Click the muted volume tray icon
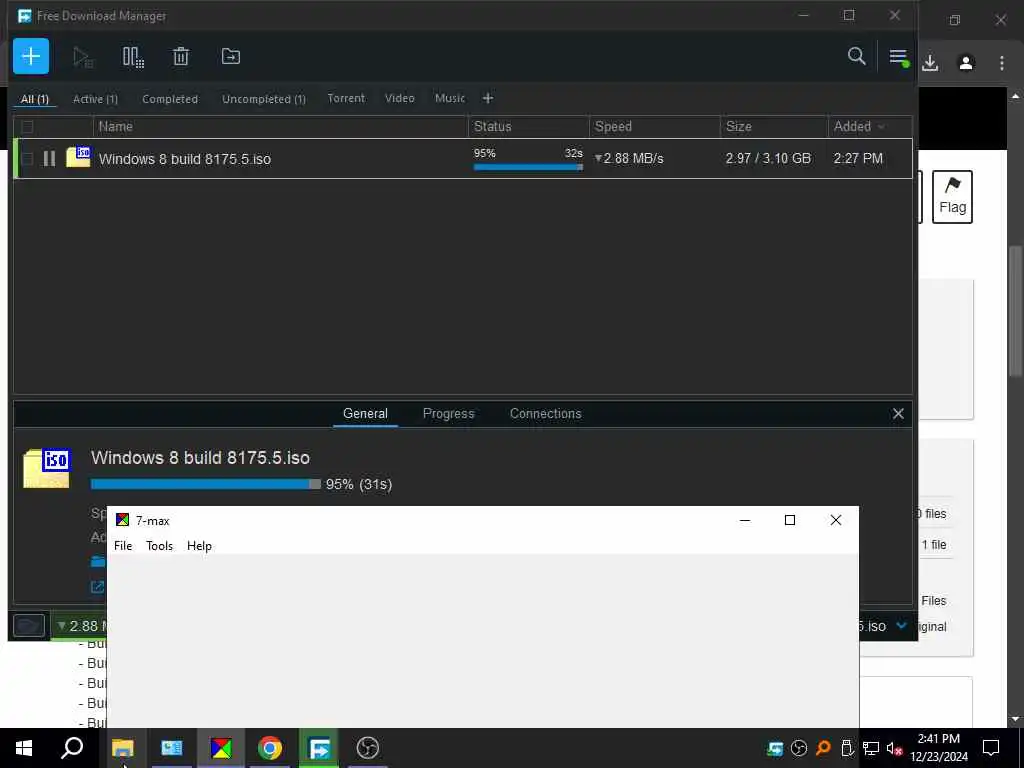 [894, 748]
